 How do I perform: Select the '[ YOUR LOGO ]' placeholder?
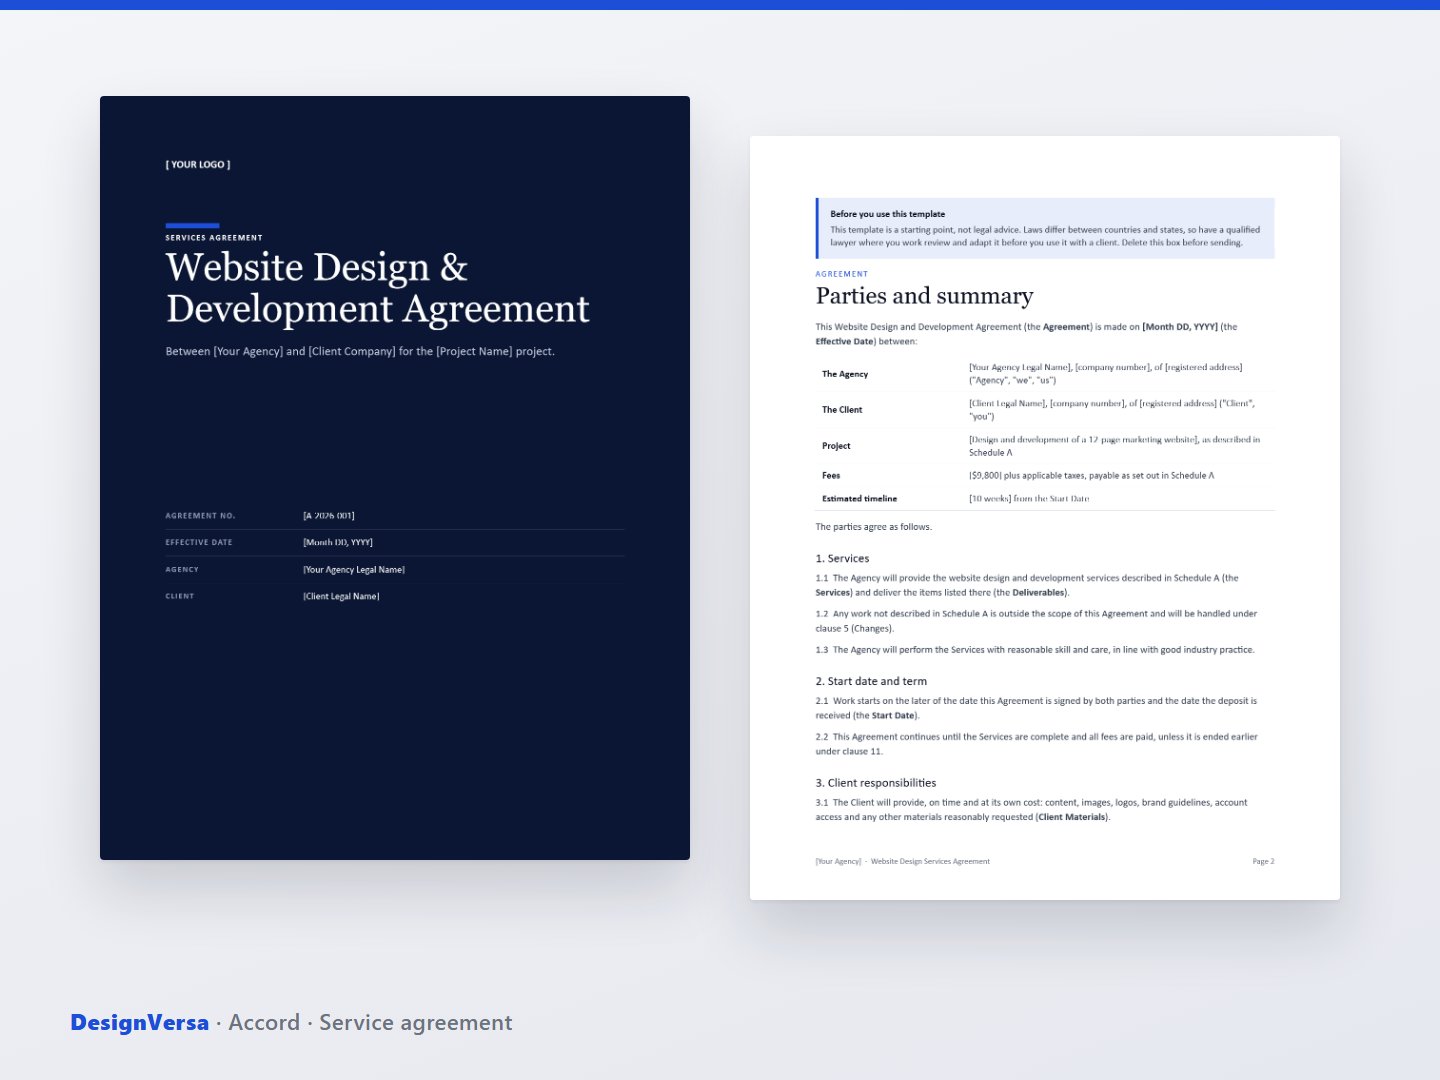(x=198, y=165)
